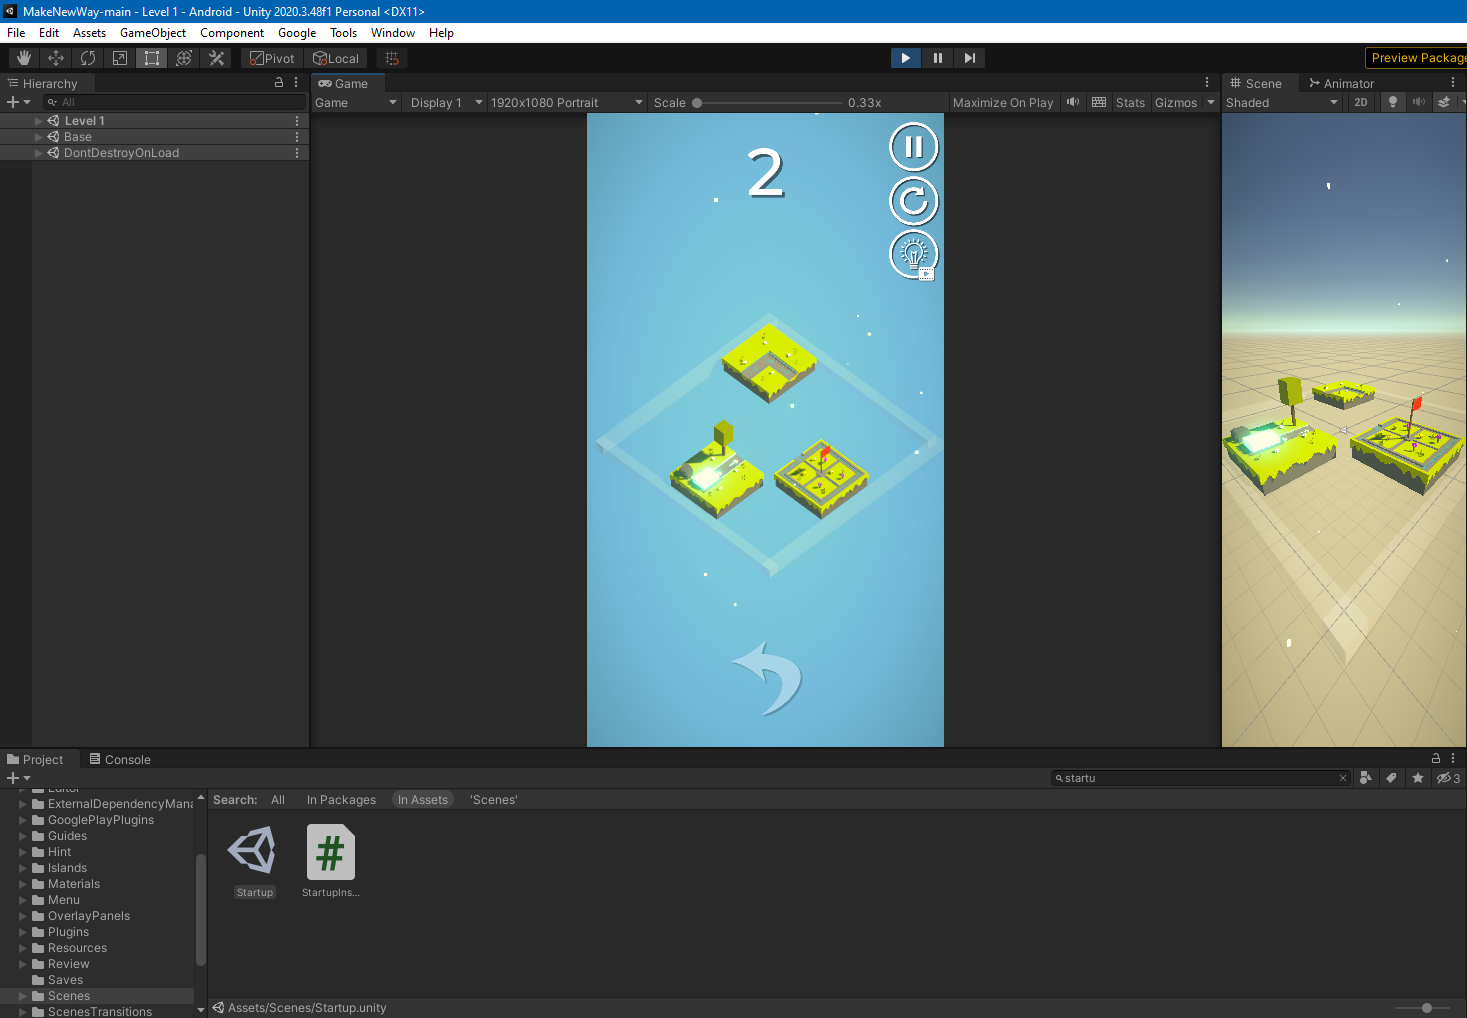
Task: Toggle Local/Global handle rotation
Action: [x=336, y=58]
